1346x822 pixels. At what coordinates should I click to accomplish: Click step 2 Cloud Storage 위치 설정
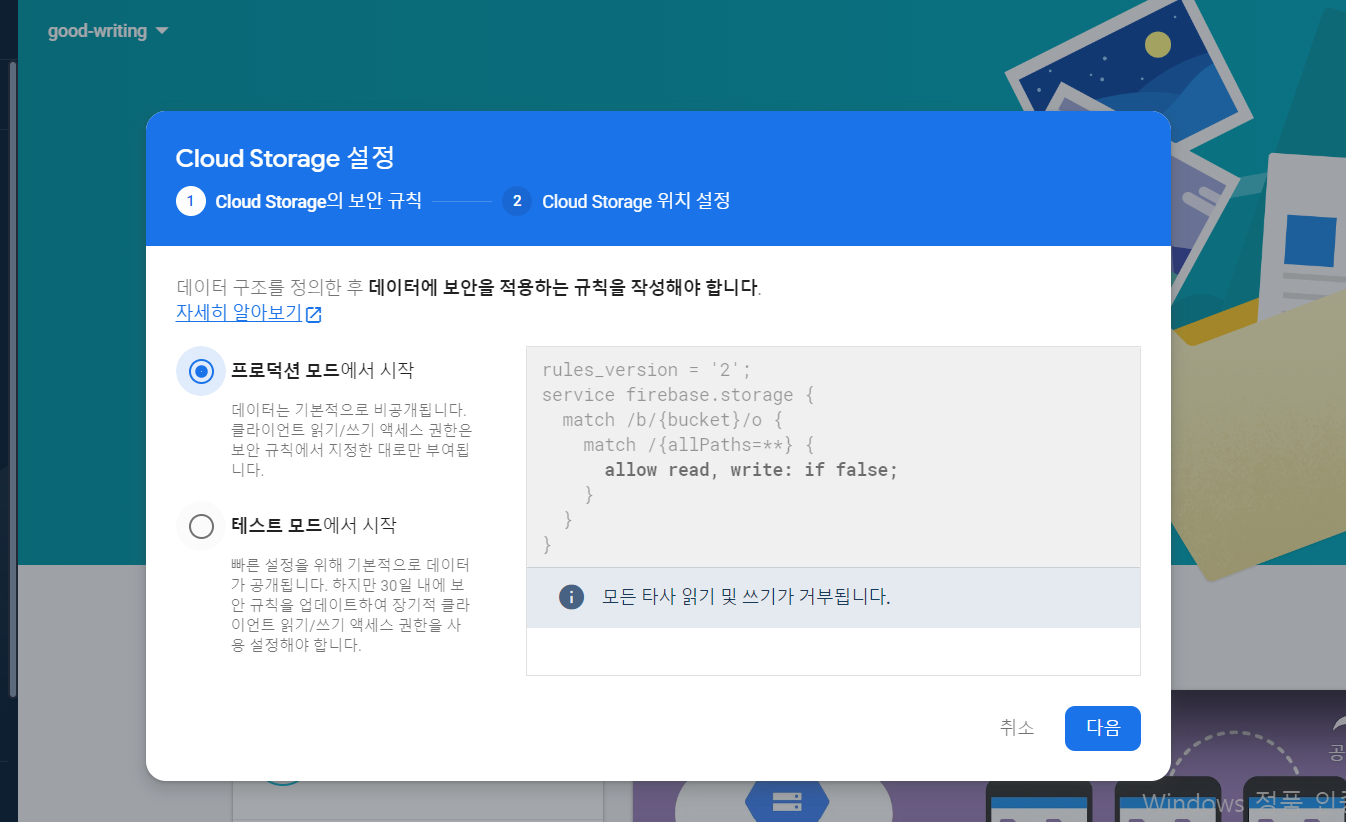pos(616,201)
